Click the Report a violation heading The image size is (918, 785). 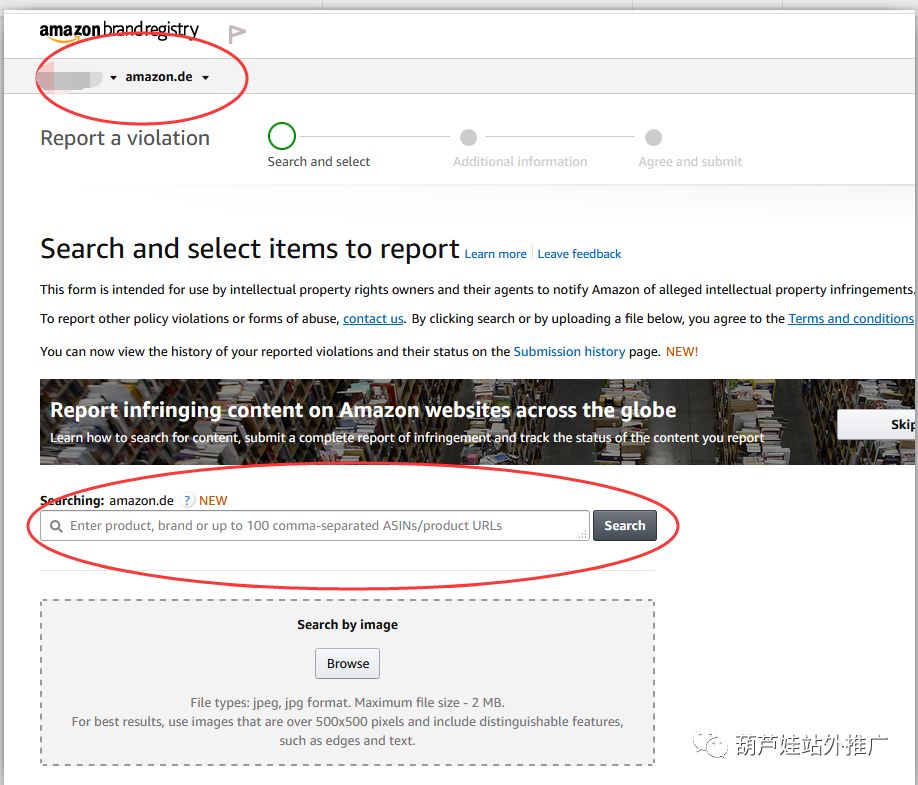[x=125, y=138]
